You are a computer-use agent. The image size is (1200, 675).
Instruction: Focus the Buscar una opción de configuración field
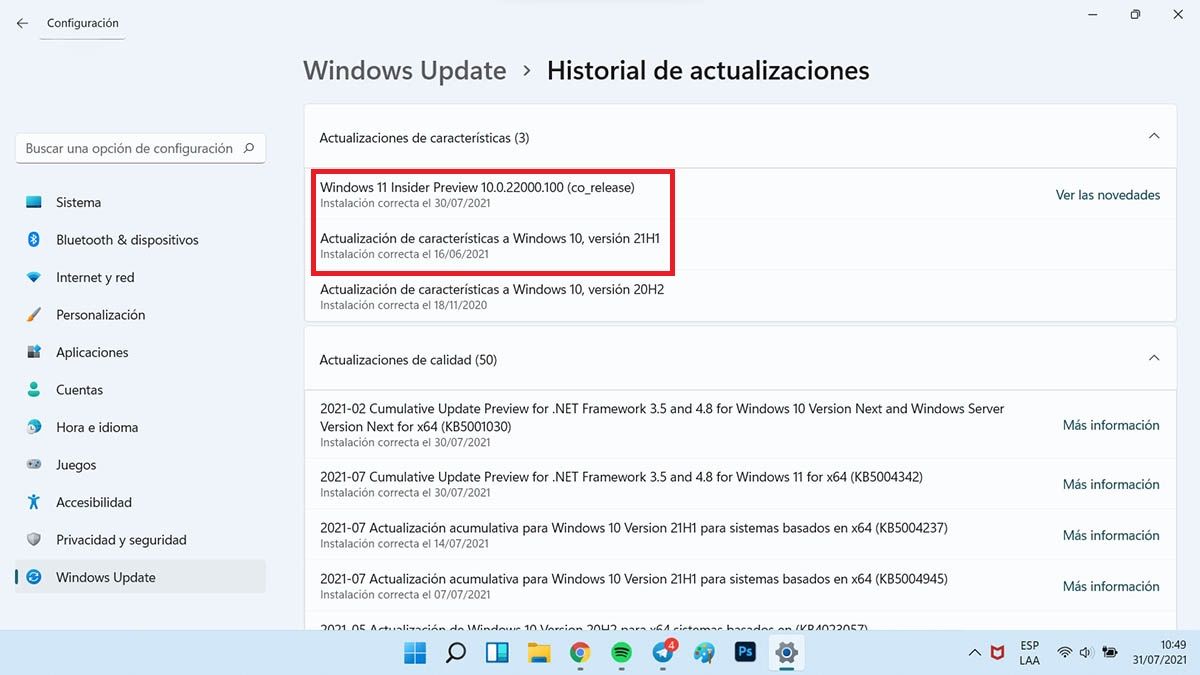coord(141,148)
